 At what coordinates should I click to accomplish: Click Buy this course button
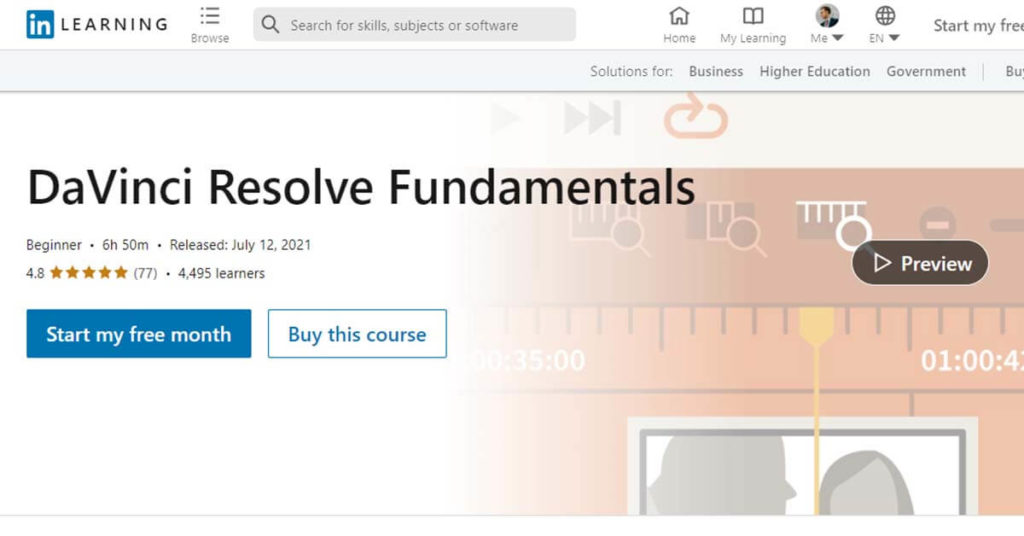[357, 334]
